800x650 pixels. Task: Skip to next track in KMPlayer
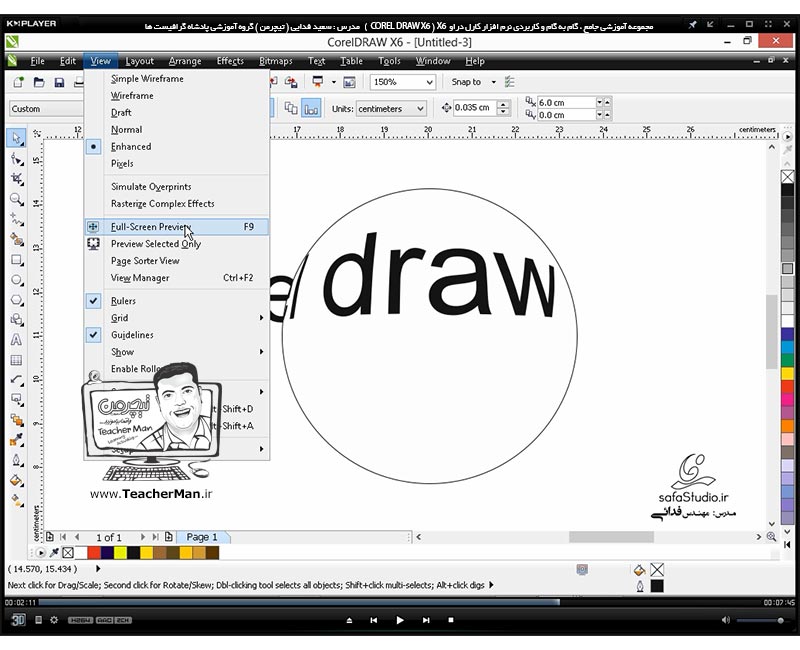coord(426,620)
